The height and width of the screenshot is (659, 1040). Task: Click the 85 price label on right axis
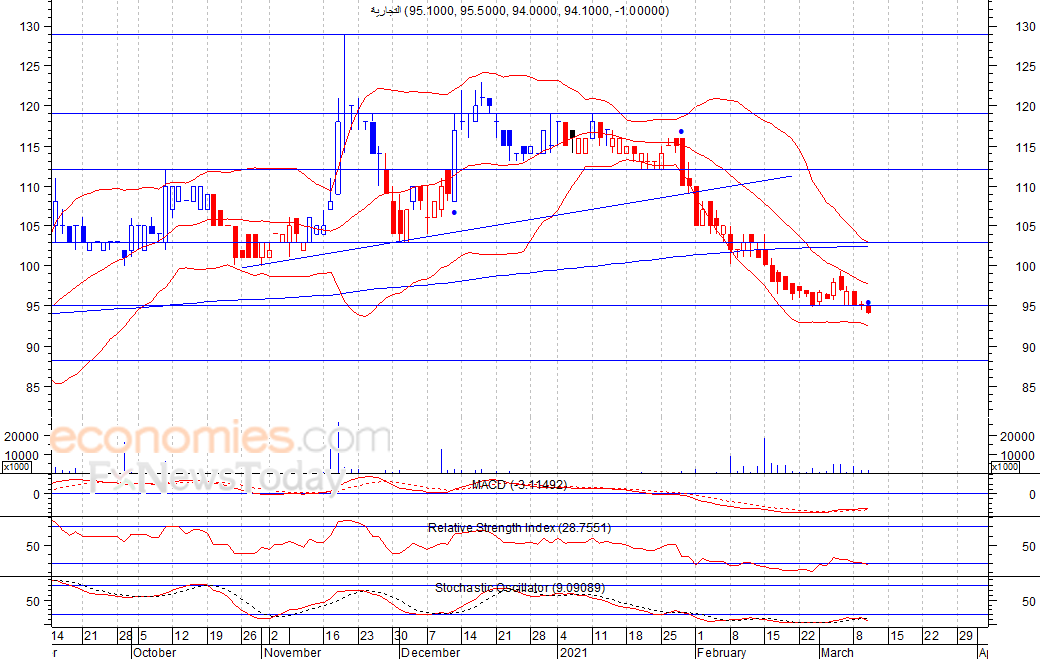pos(1029,387)
